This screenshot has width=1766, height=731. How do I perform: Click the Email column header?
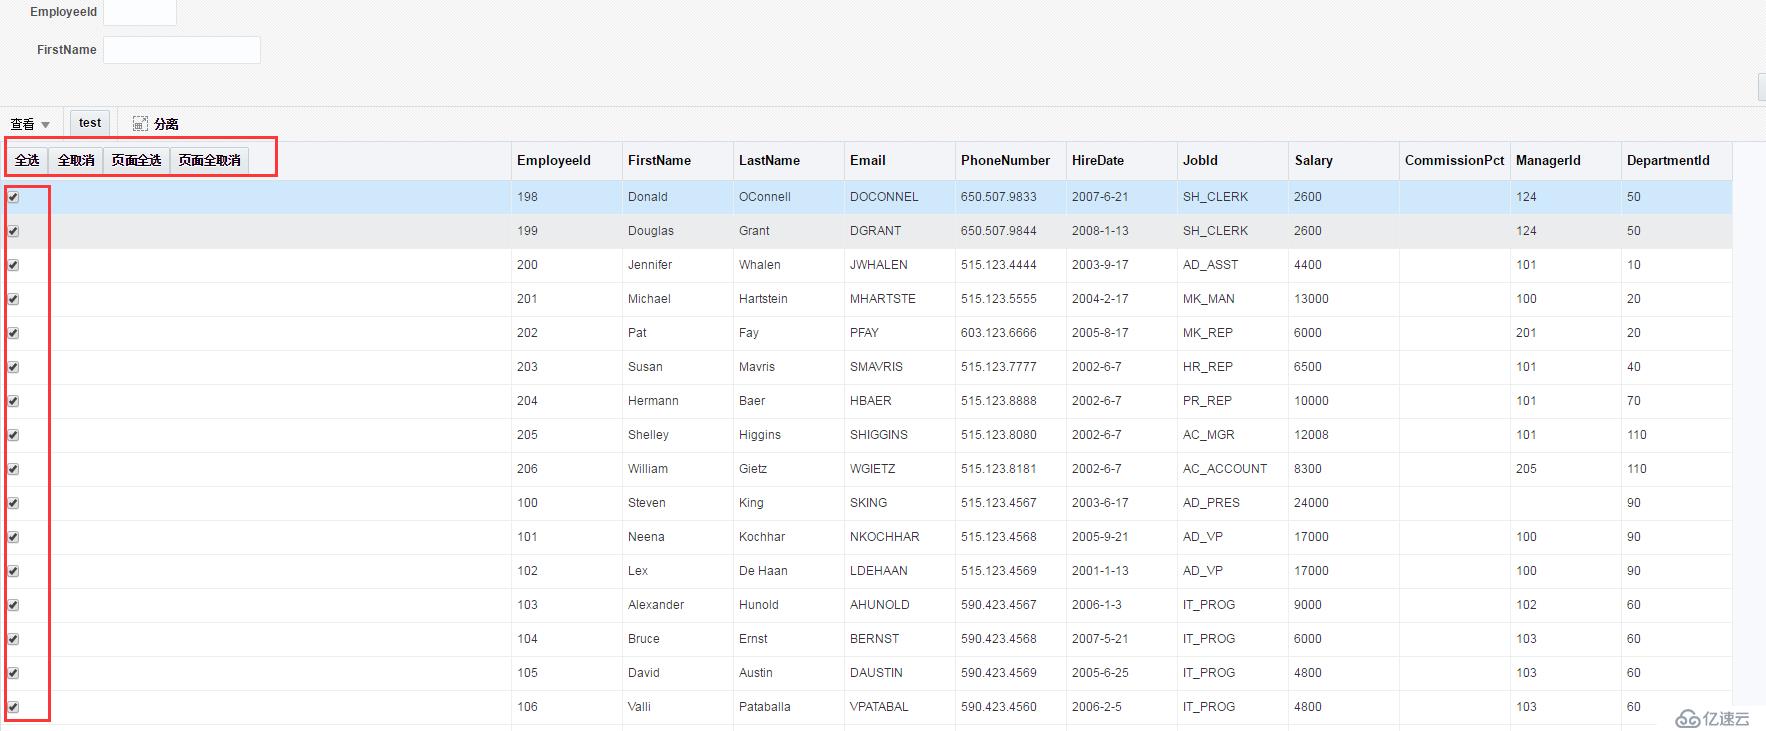(899, 161)
